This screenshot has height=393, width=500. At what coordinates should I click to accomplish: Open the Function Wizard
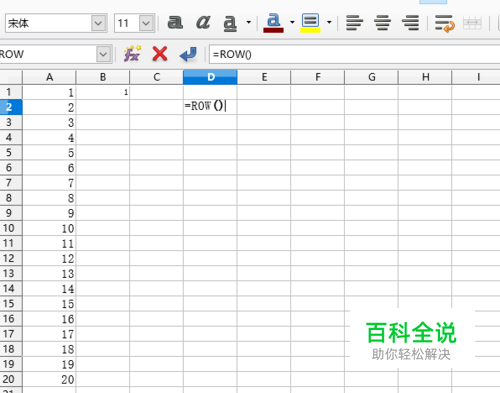click(132, 54)
